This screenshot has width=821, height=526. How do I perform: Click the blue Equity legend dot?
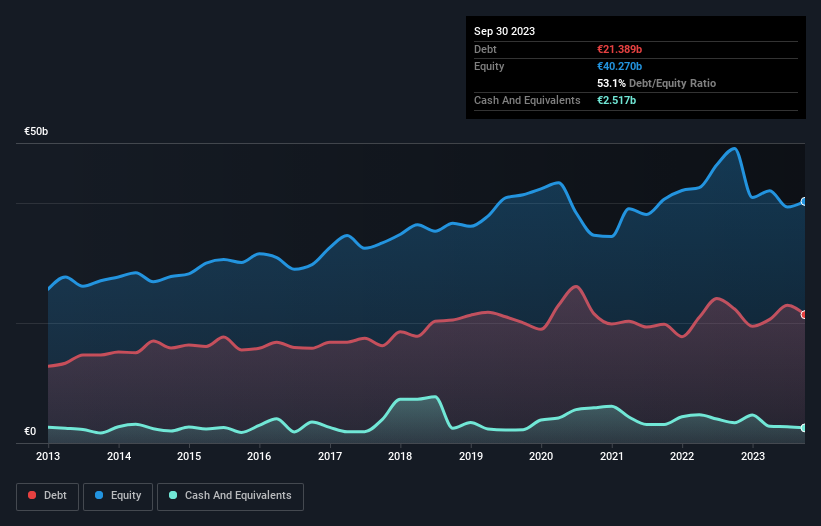coord(99,495)
